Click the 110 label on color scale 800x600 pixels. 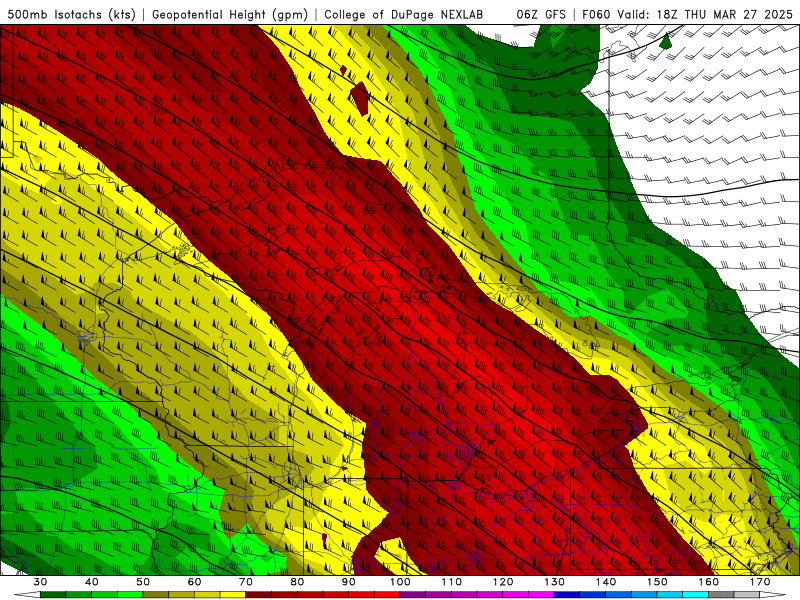[x=452, y=582]
